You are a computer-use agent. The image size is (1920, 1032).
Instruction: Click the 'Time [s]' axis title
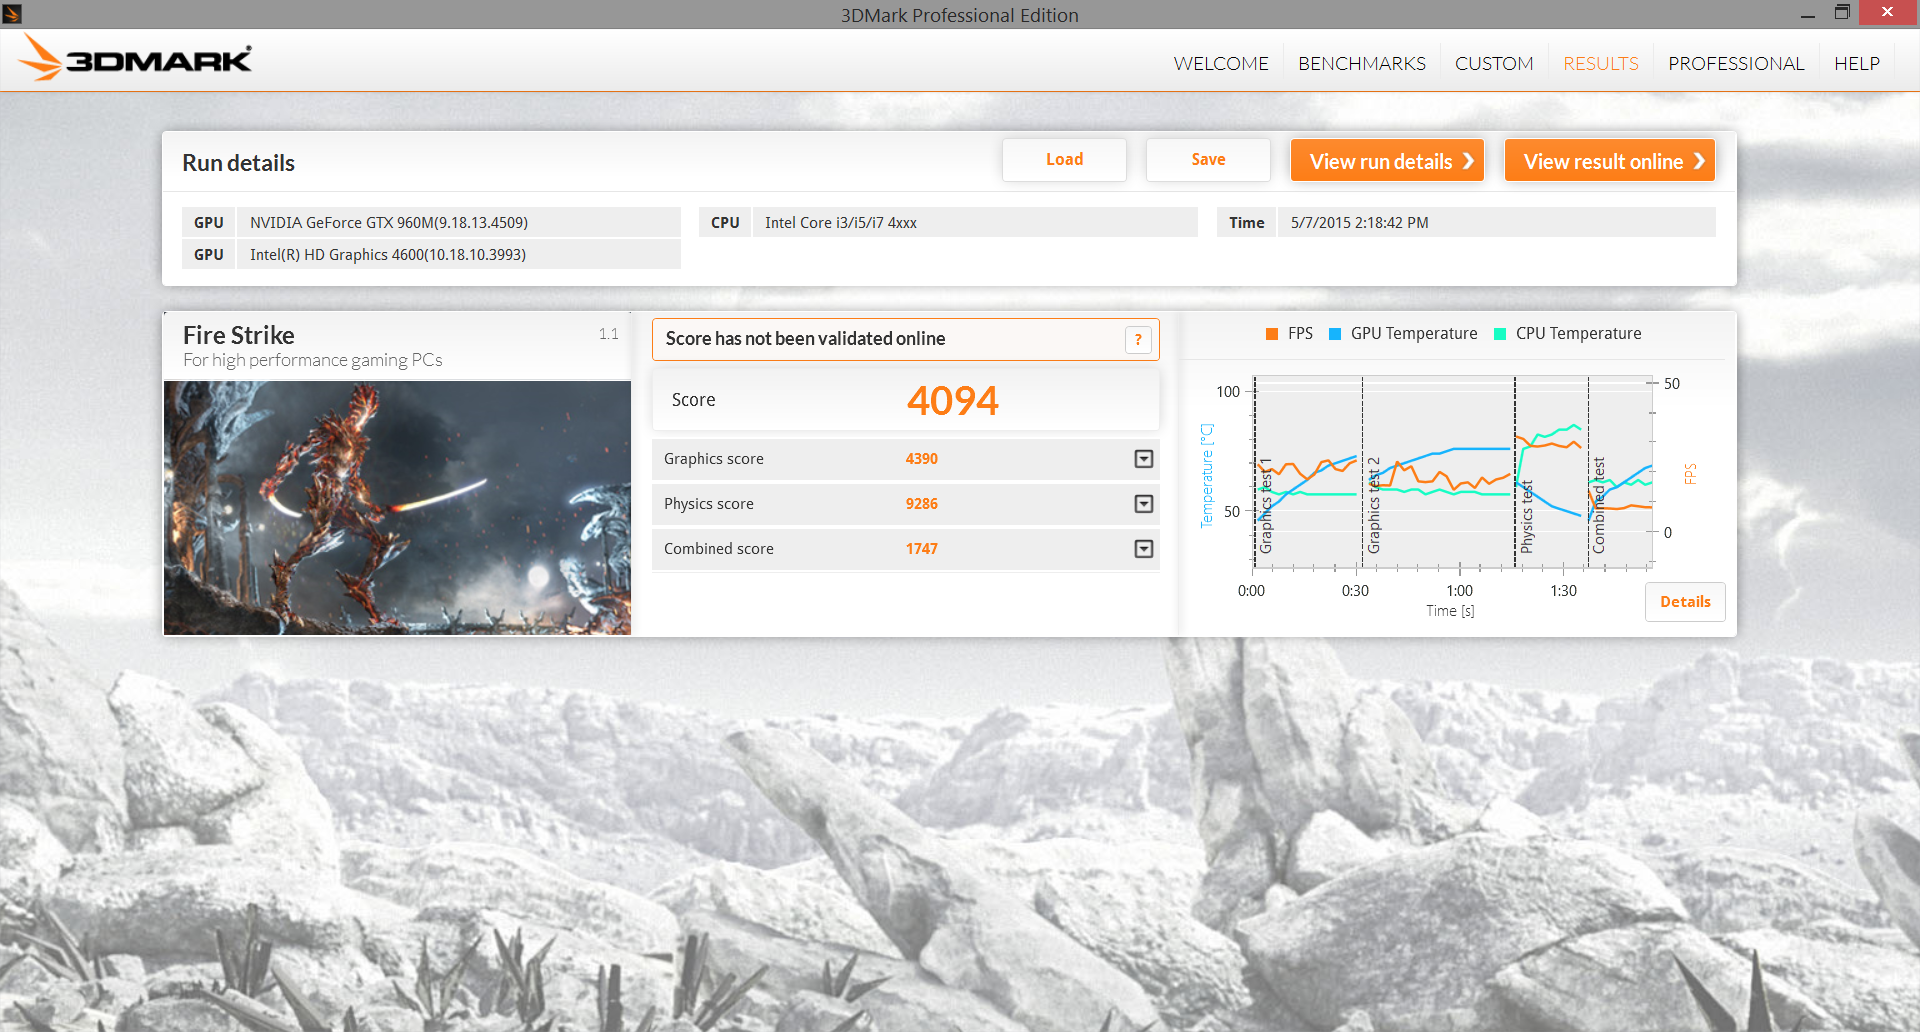click(x=1450, y=611)
